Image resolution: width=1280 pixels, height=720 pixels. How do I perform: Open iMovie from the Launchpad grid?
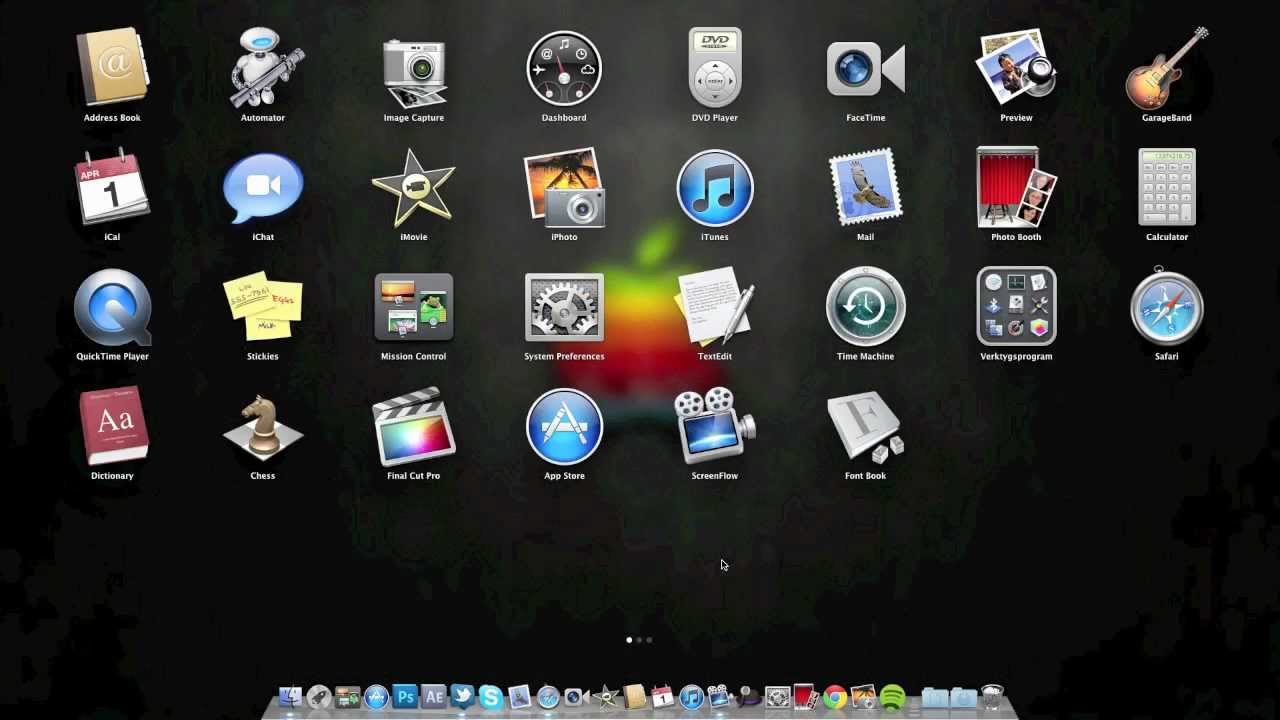coord(414,187)
